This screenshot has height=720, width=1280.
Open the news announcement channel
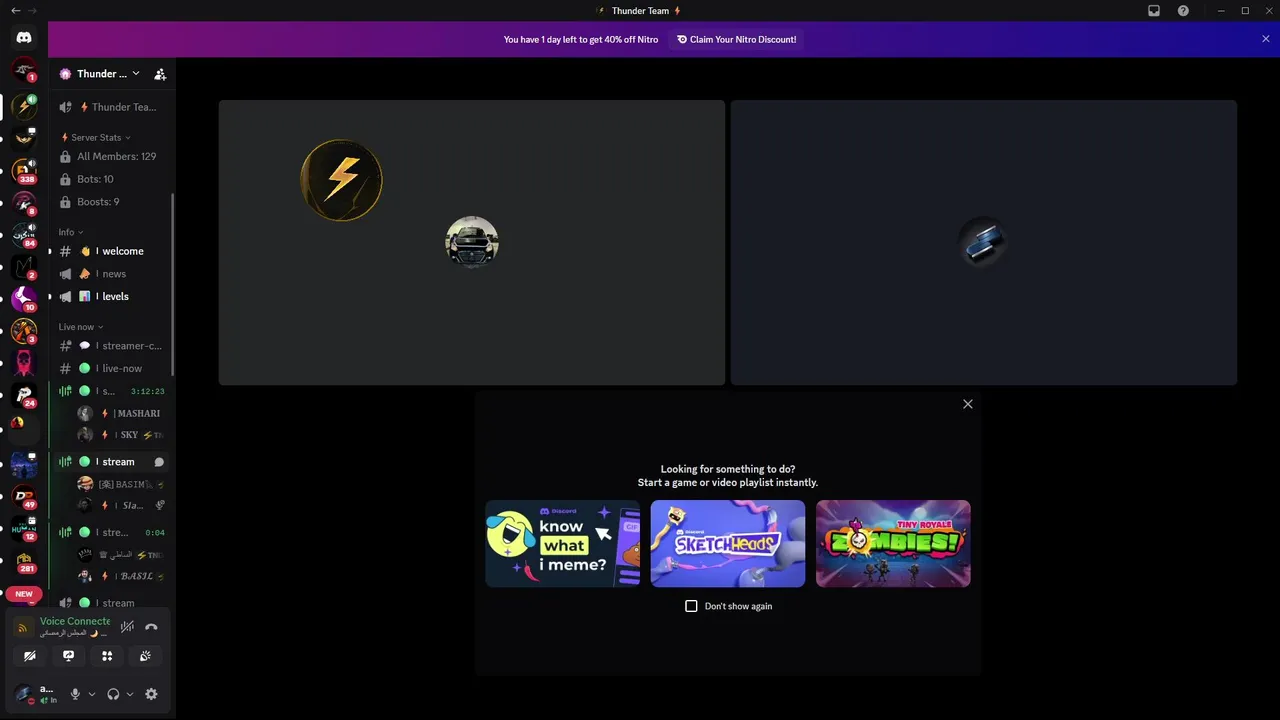(x=112, y=274)
